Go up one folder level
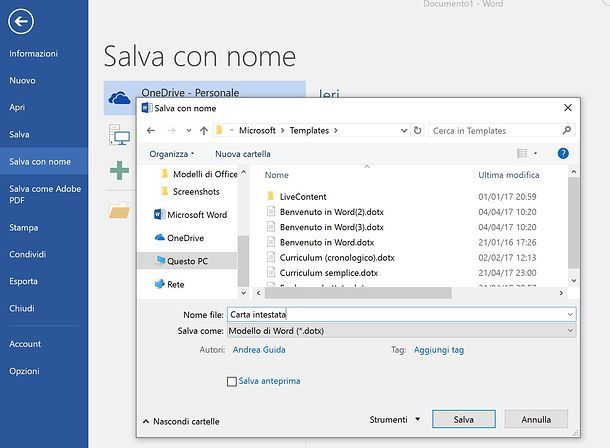 point(204,131)
